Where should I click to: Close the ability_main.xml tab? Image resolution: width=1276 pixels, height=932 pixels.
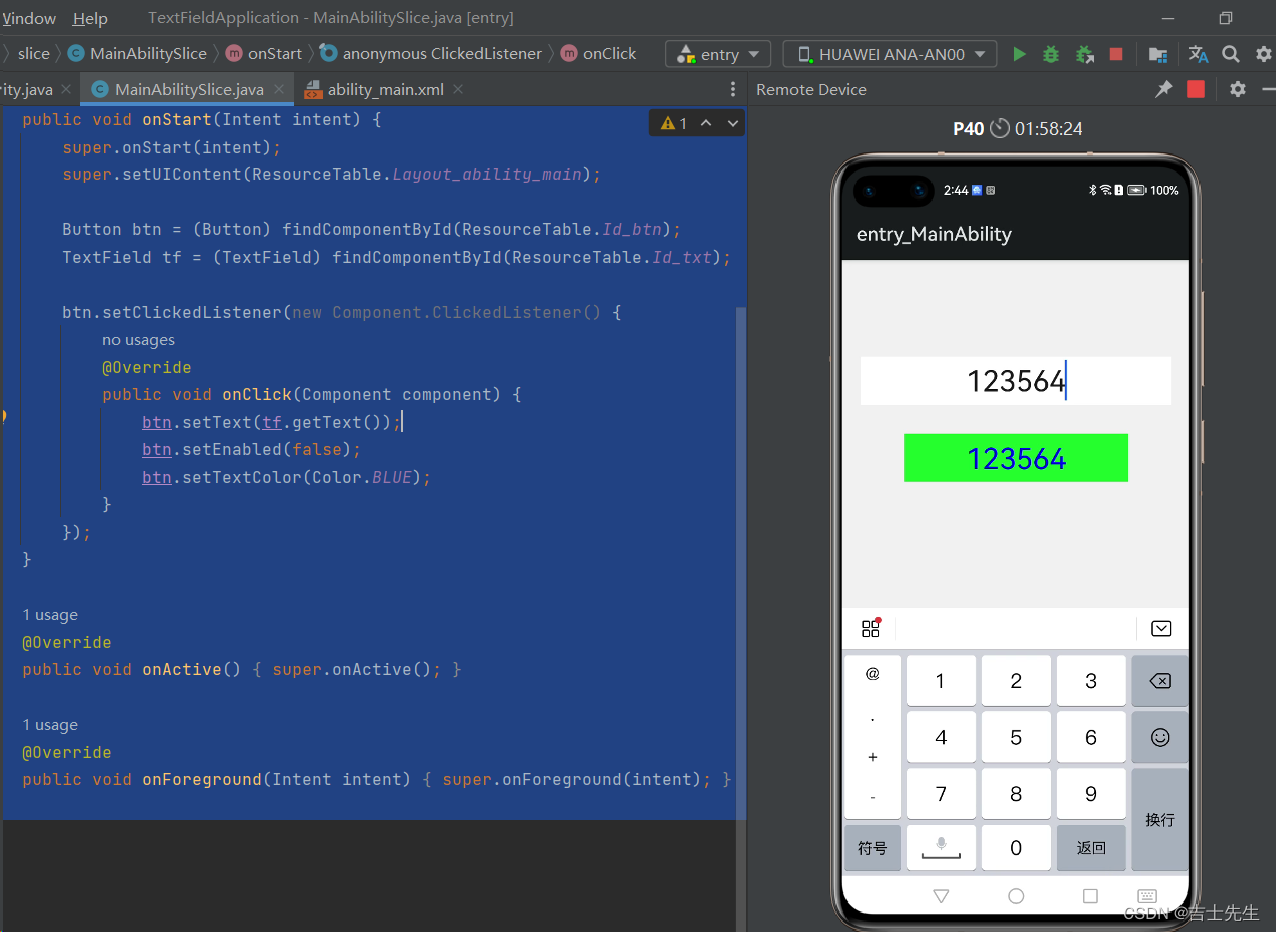[458, 89]
